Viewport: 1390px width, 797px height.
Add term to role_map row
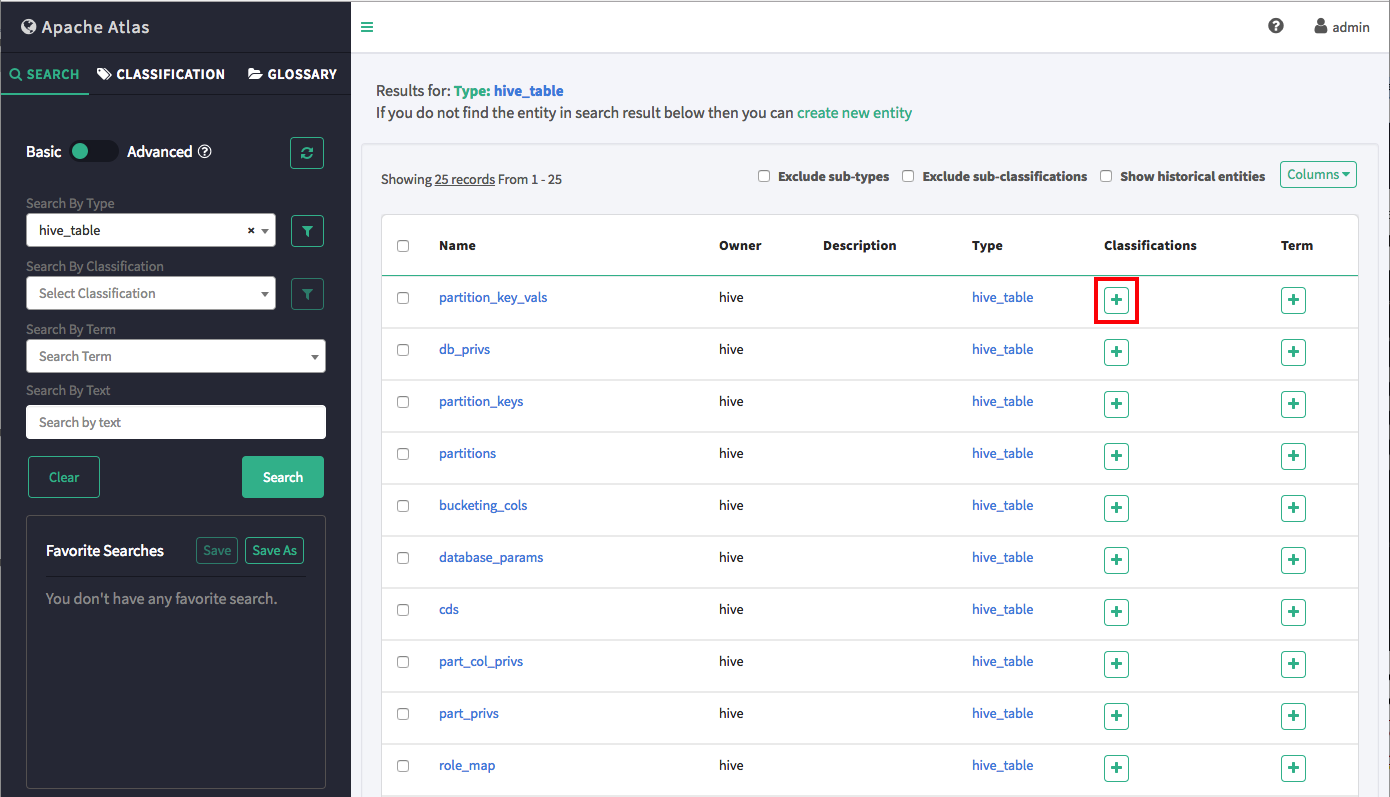click(1293, 768)
